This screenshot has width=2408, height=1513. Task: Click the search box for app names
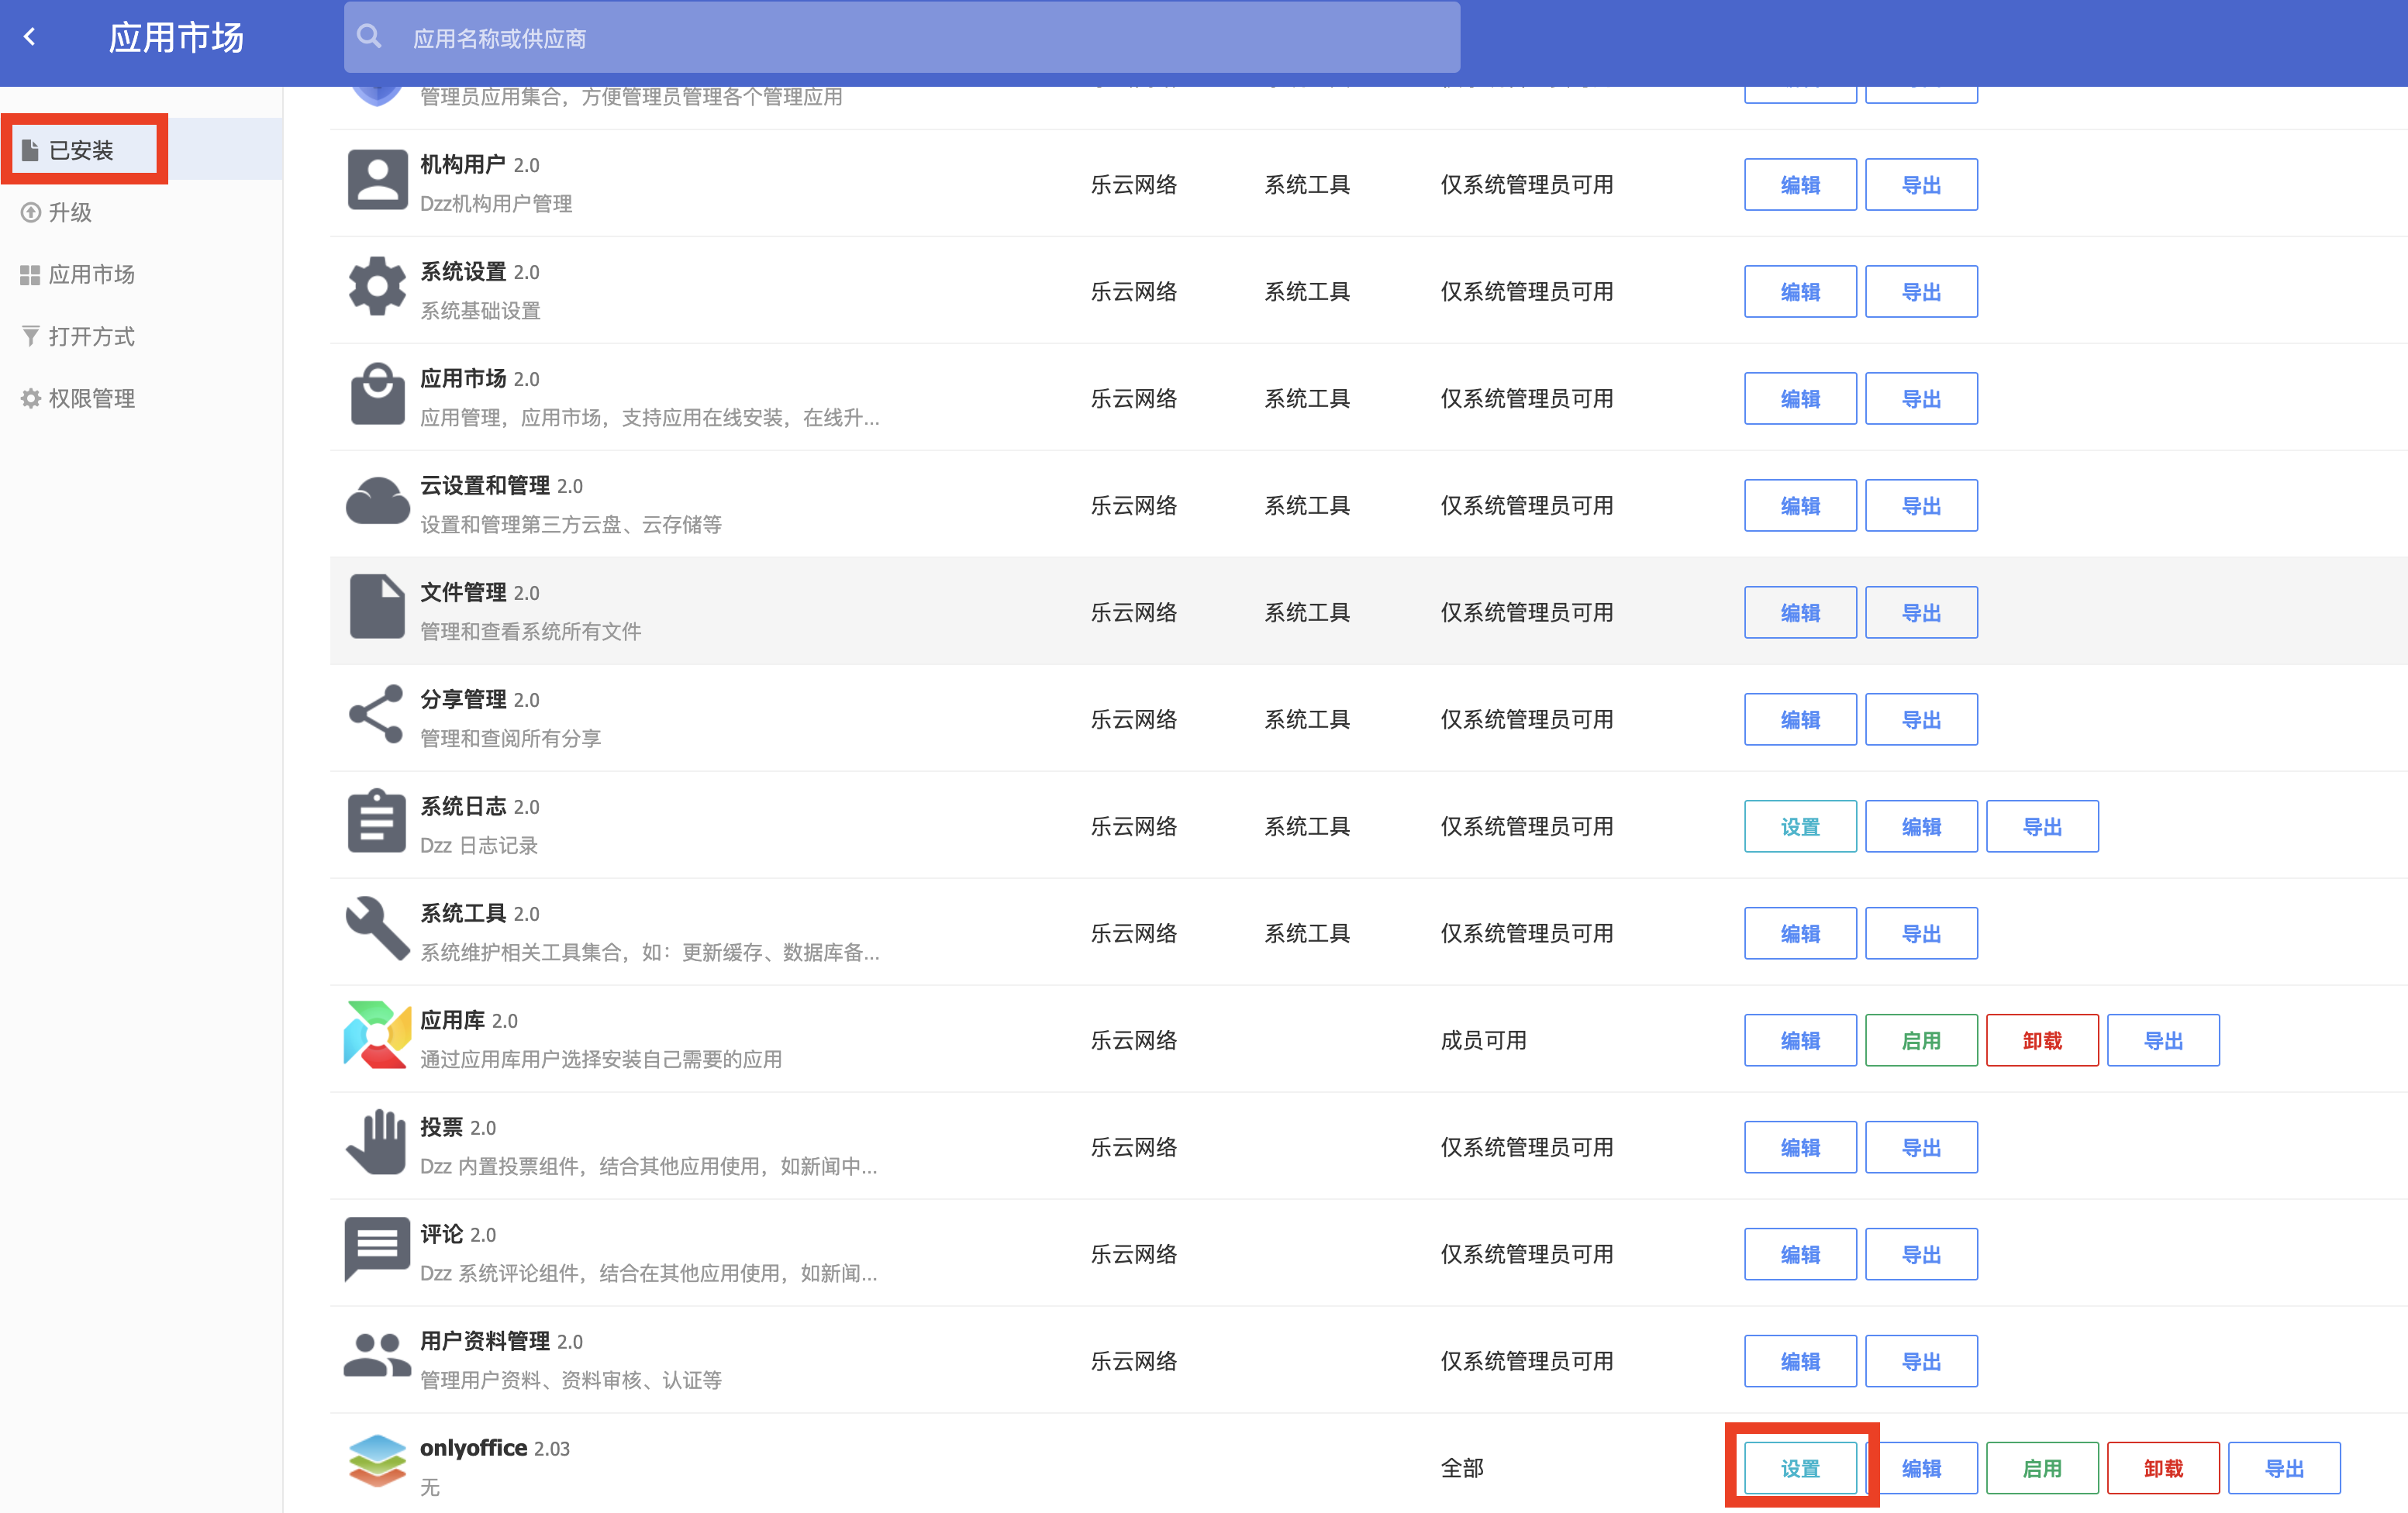tap(900, 38)
